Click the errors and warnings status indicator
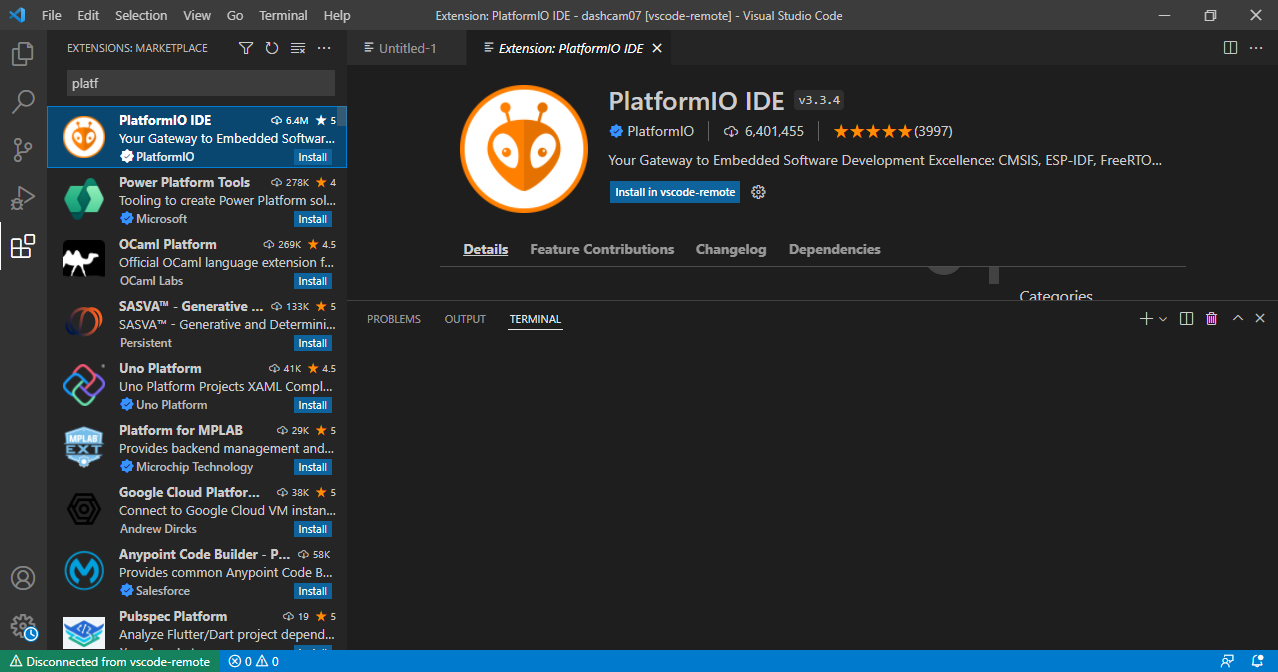The height and width of the screenshot is (672, 1278). (x=254, y=661)
